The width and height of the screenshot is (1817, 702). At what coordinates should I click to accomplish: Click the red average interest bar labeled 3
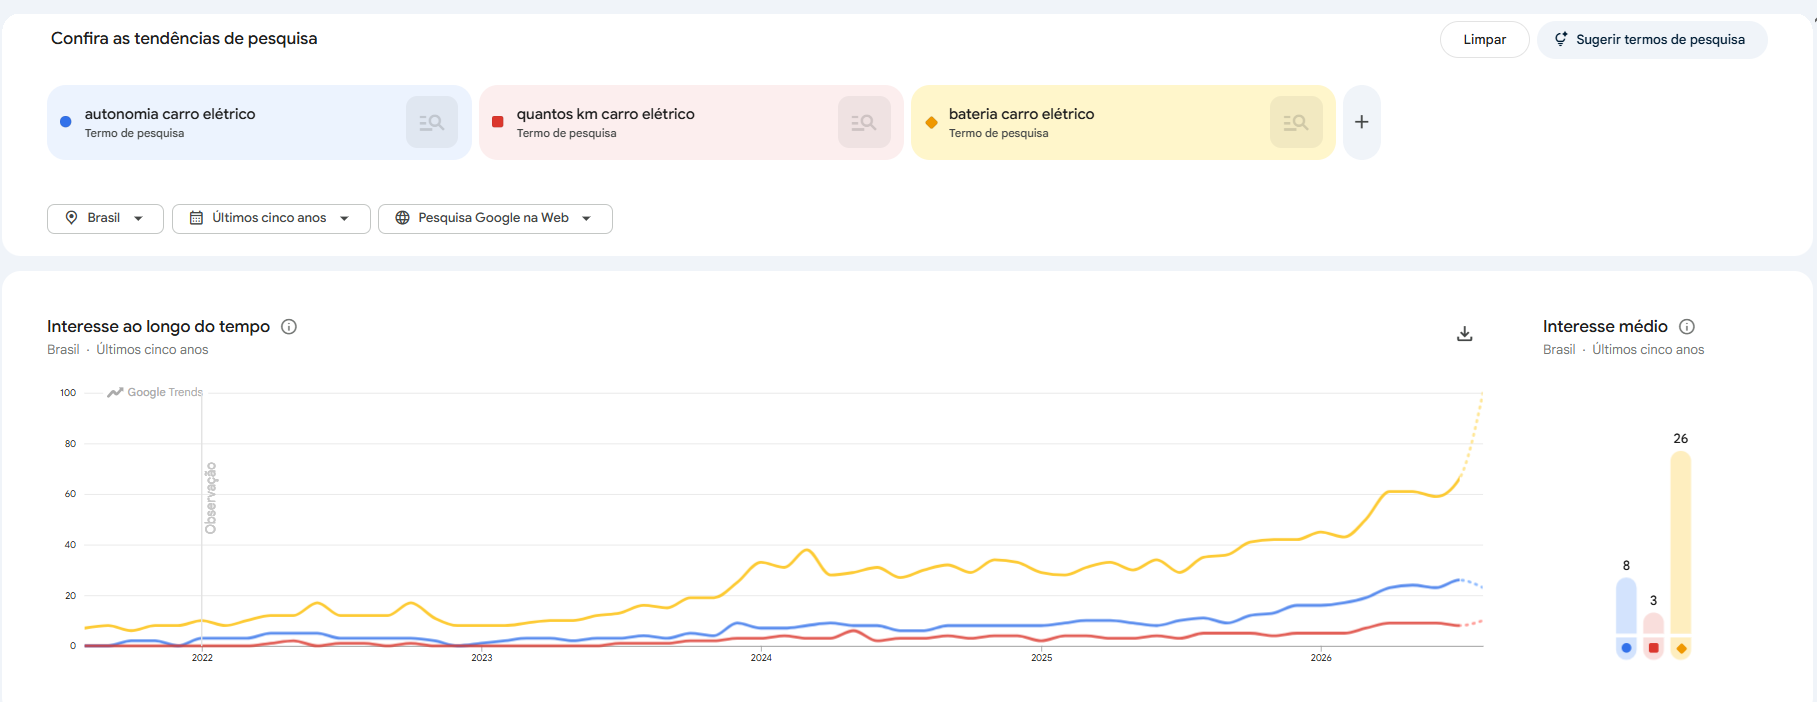(x=1653, y=624)
